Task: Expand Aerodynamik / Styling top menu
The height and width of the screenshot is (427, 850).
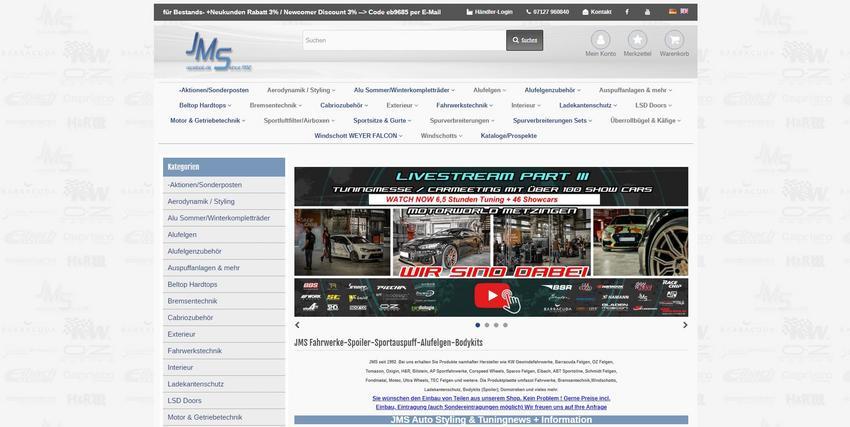Action: [301, 90]
